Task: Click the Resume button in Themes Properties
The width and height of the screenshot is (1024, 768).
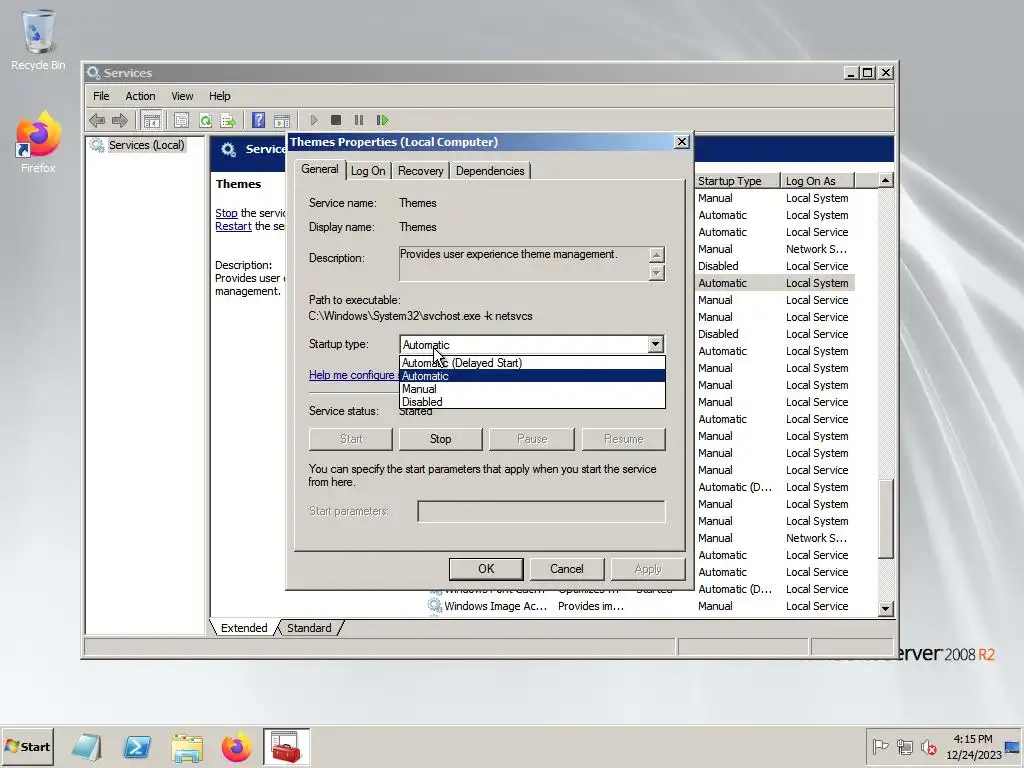Action: point(624,439)
